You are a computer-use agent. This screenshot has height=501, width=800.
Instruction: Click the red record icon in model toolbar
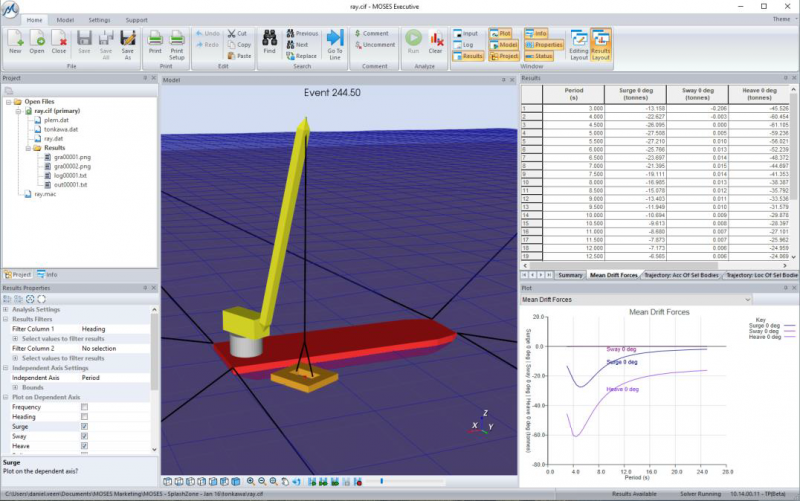pyautogui.click(x=358, y=481)
